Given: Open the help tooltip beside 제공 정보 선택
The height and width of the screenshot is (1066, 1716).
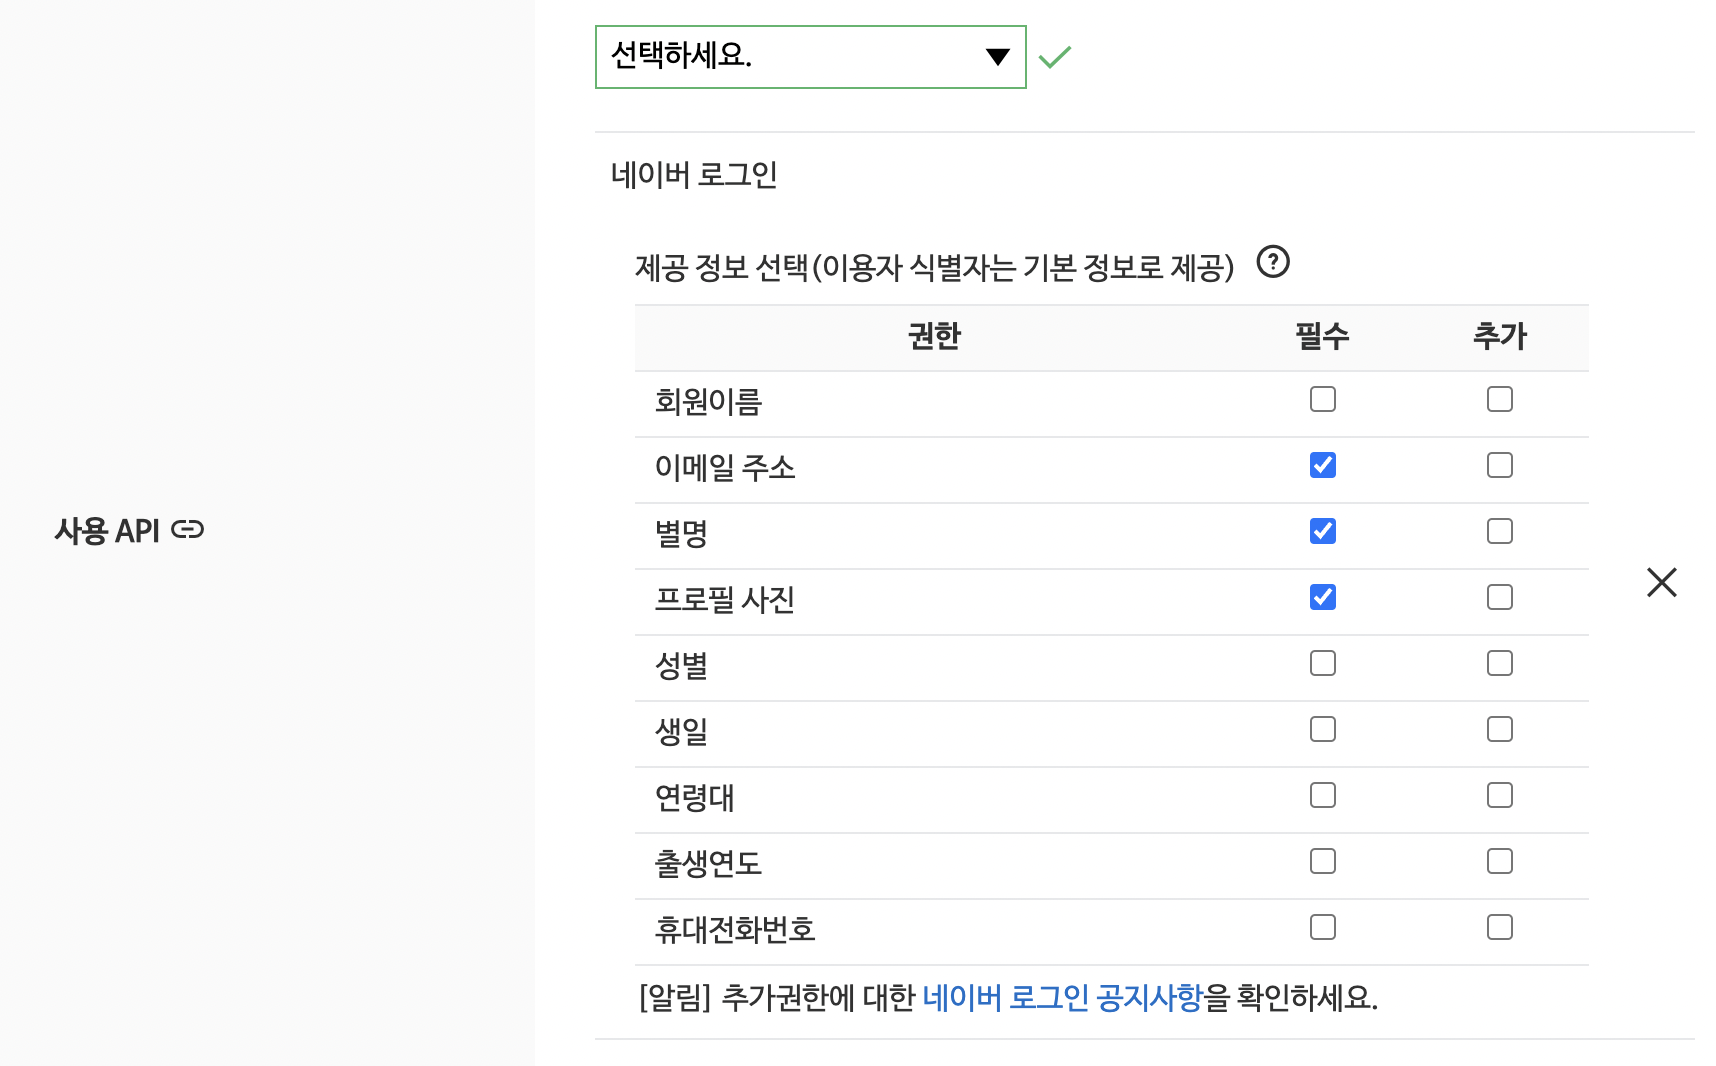Looking at the screenshot, I should [1274, 264].
